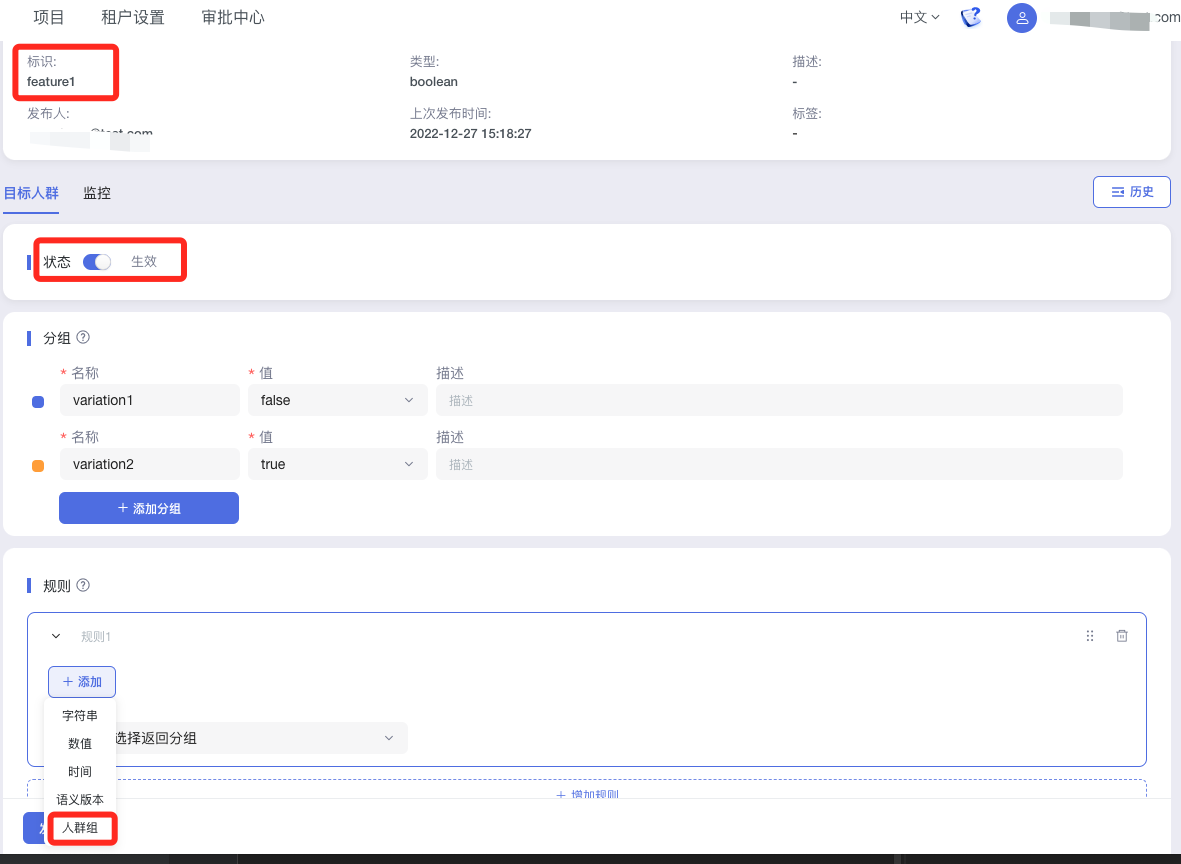Open the variation2 value dropdown showing true
Screen dimensions: 1181x864
click(x=337, y=464)
